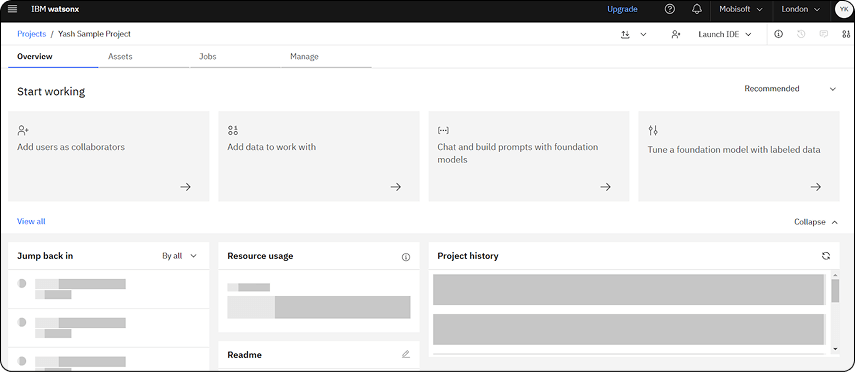Collapse the Start working section
Viewport: 855px width, 372px height.
click(816, 222)
